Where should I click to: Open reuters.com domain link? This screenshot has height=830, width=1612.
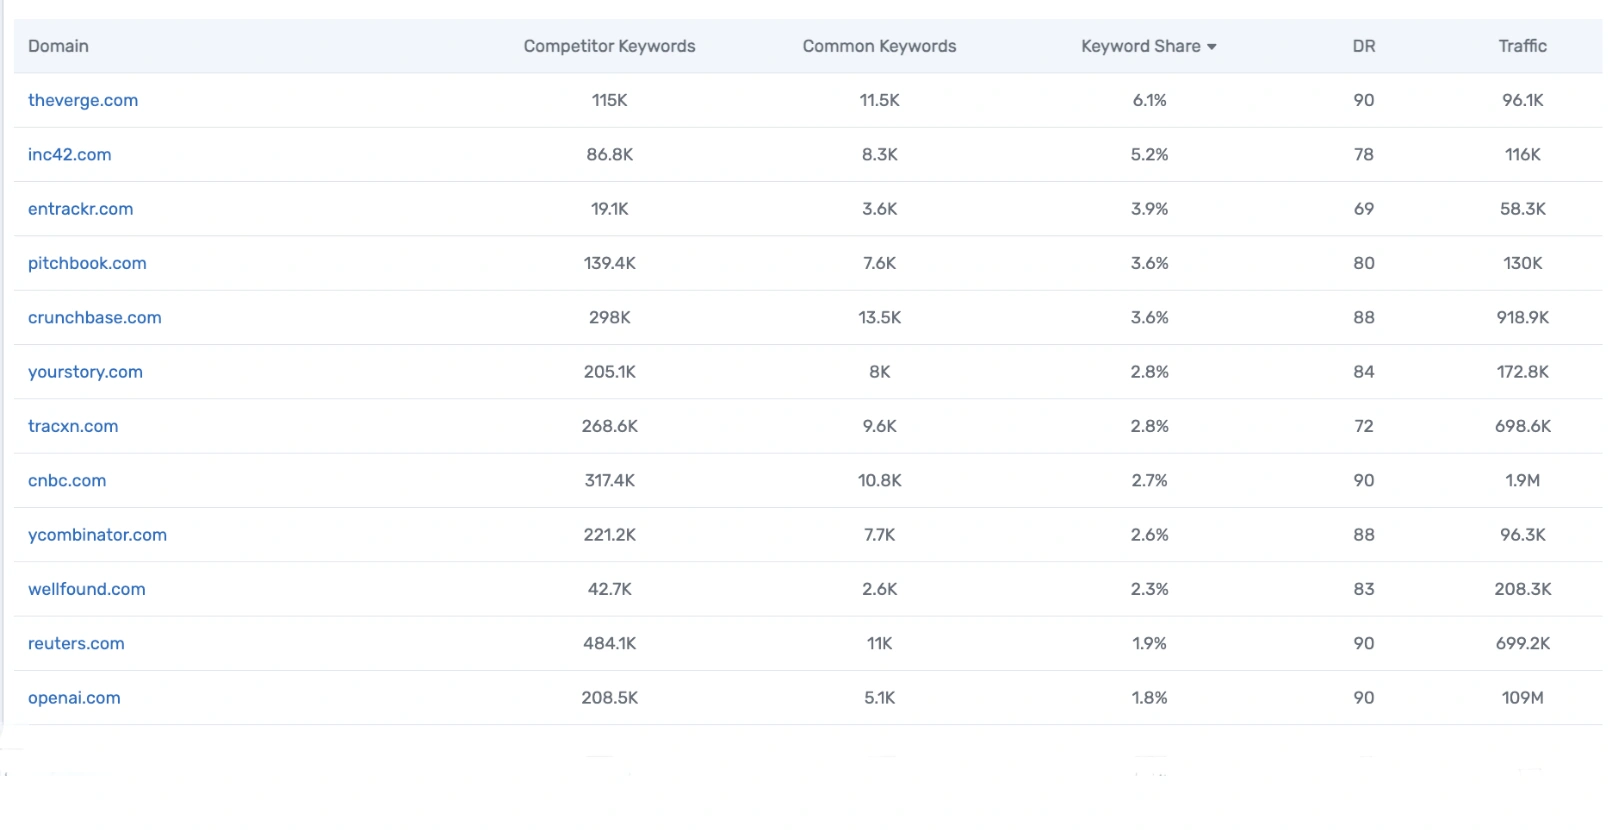pyautogui.click(x=76, y=643)
